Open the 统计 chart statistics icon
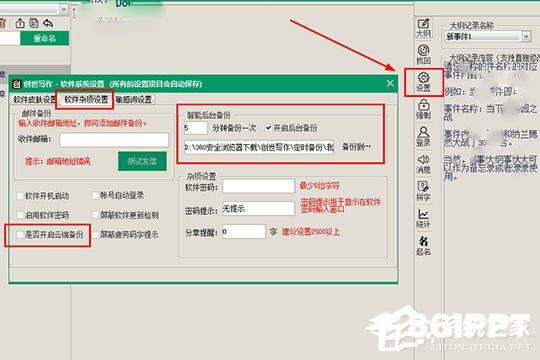The width and height of the screenshot is (540, 360). point(423,218)
